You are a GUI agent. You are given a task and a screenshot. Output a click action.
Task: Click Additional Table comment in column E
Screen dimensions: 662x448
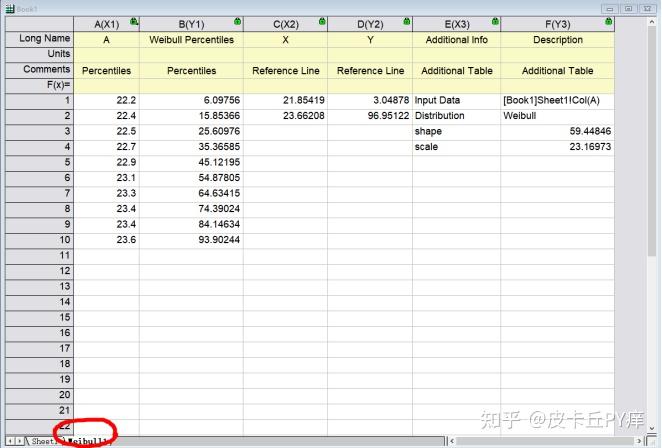(x=456, y=71)
